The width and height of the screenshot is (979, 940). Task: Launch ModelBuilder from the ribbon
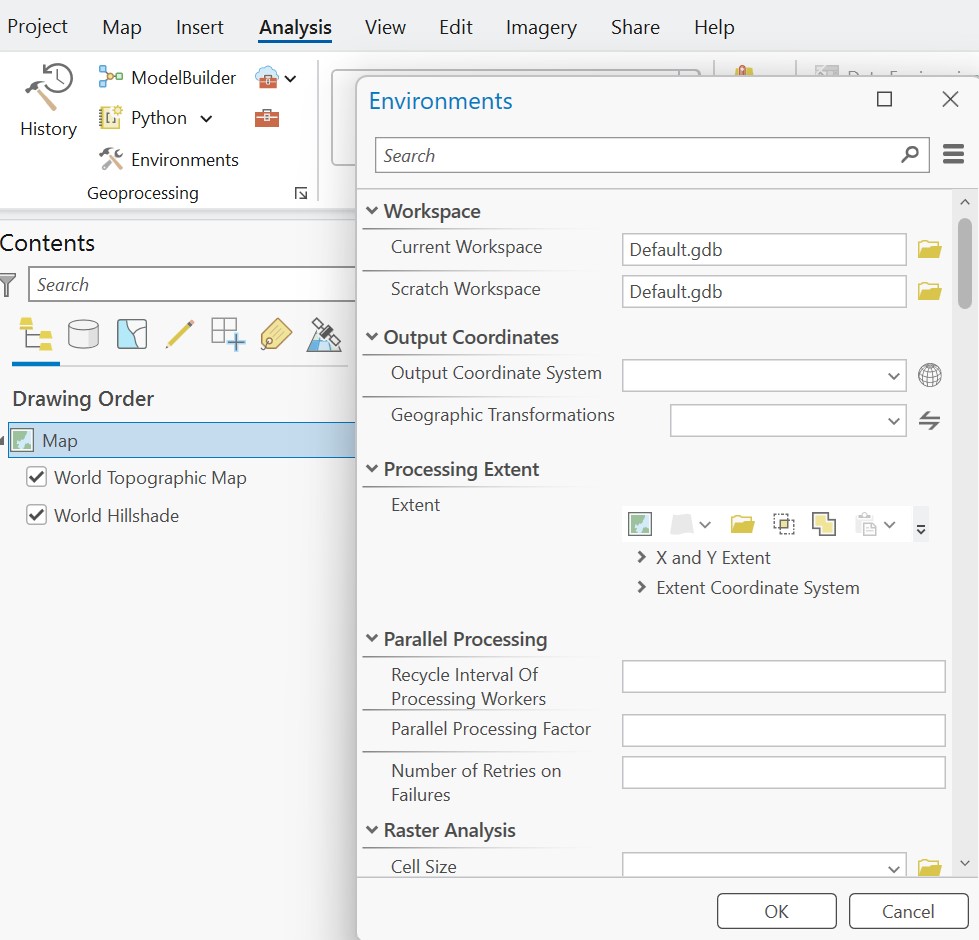tap(168, 77)
